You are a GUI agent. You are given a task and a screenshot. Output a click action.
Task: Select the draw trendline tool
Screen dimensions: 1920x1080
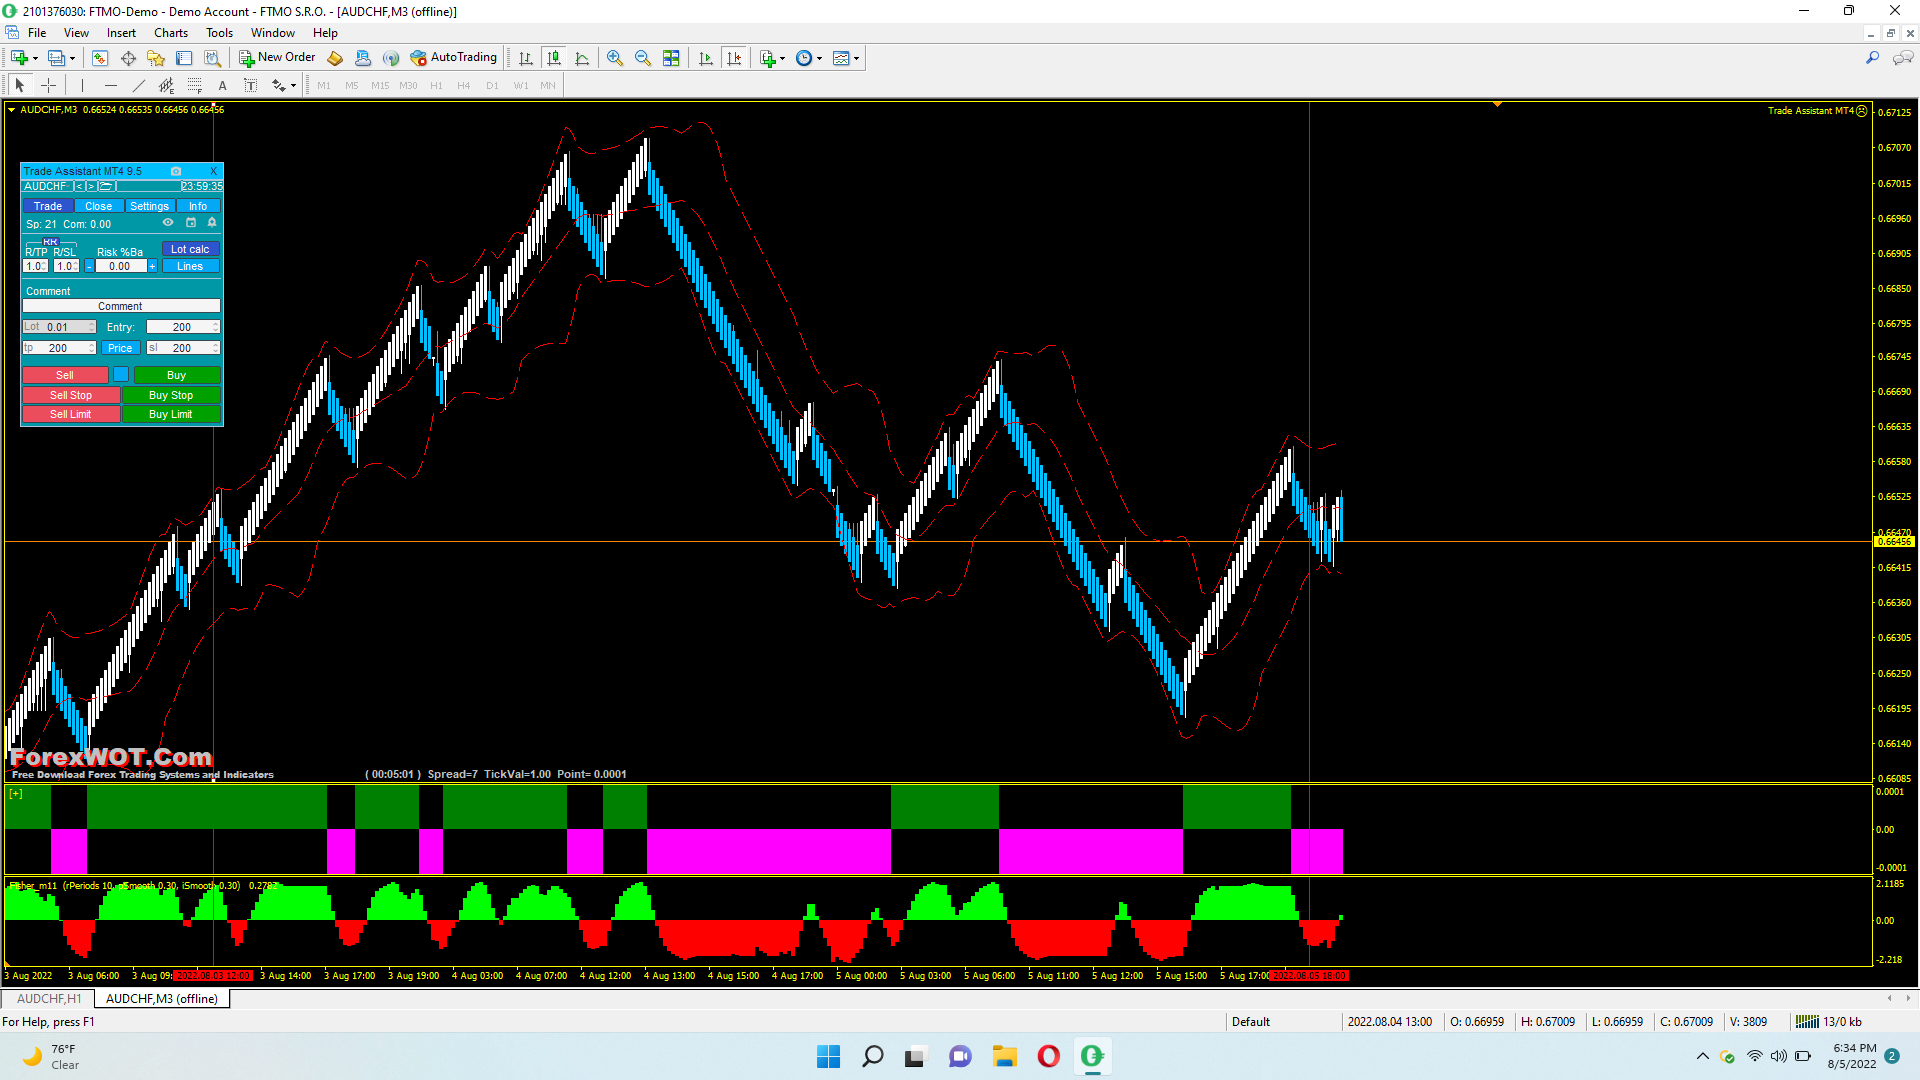pyautogui.click(x=138, y=85)
